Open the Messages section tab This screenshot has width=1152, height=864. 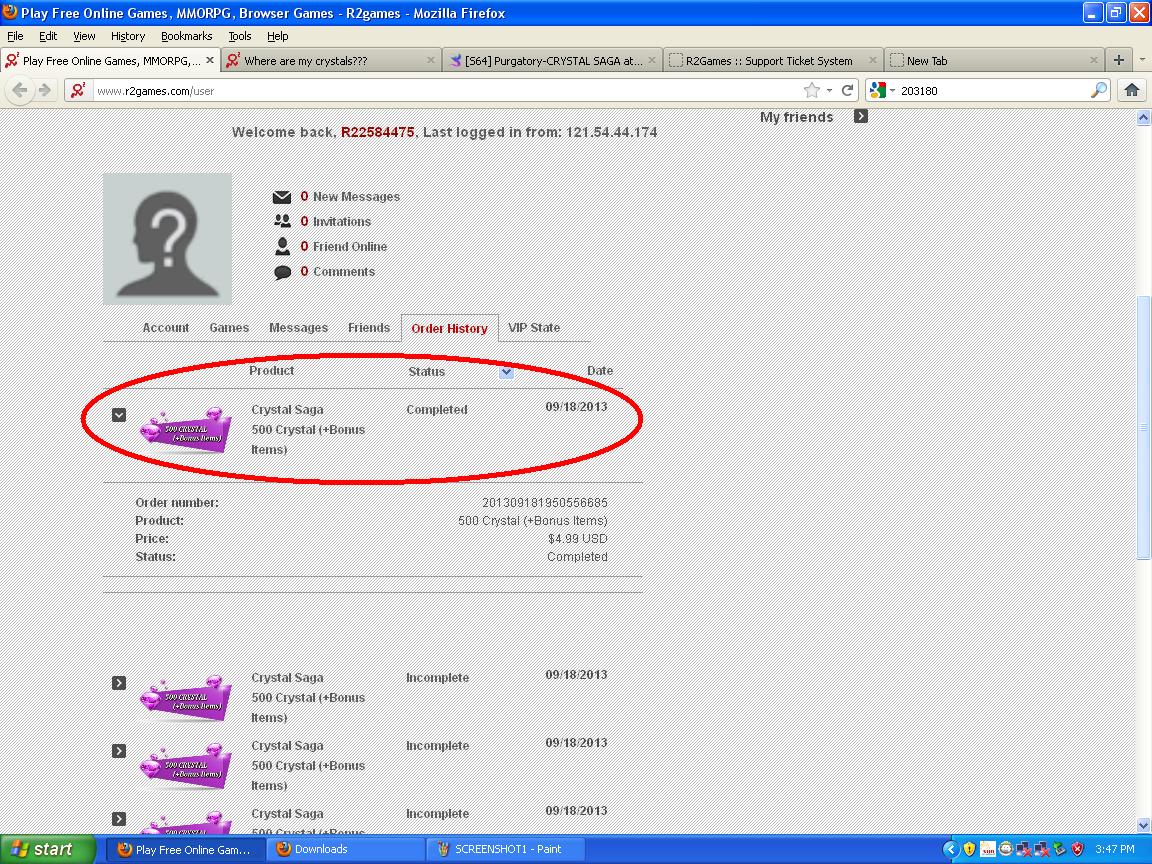(298, 328)
